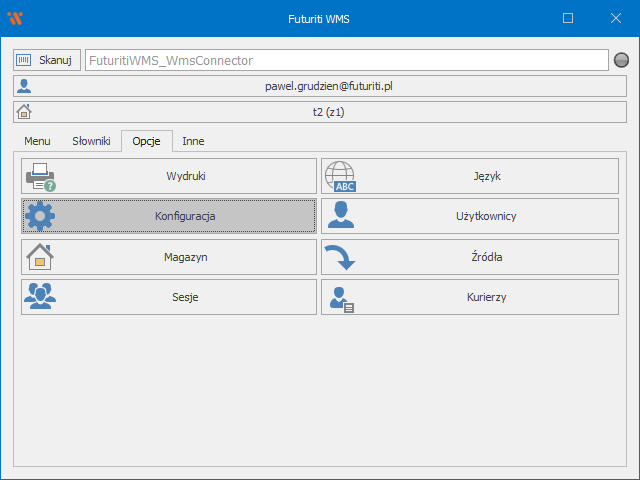Click the warehouse bar t2 (z1)
This screenshot has width=640, height=480.
pyautogui.click(x=320, y=112)
